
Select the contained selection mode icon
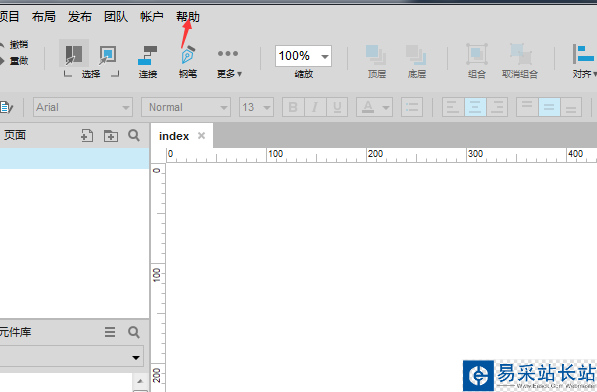[107, 55]
